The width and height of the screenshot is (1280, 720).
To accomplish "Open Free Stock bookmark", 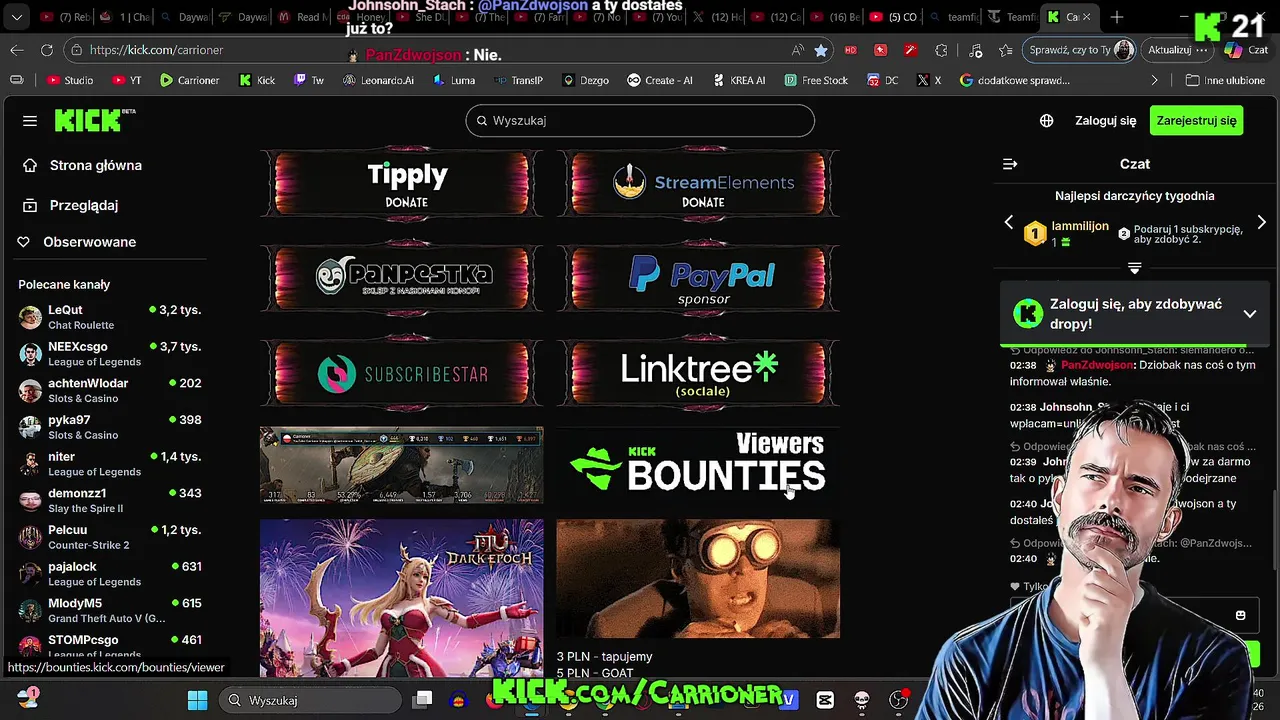I will click(816, 80).
